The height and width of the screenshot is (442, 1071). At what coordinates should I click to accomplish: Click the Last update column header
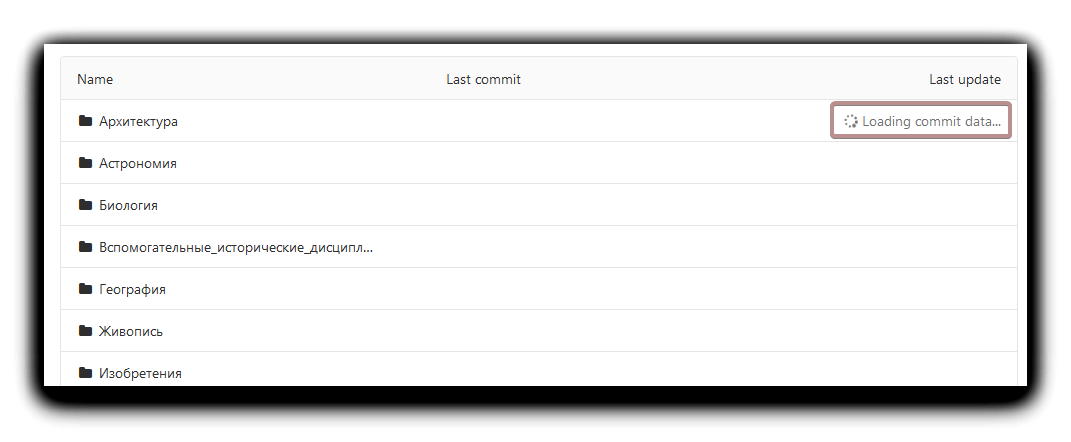click(x=964, y=79)
